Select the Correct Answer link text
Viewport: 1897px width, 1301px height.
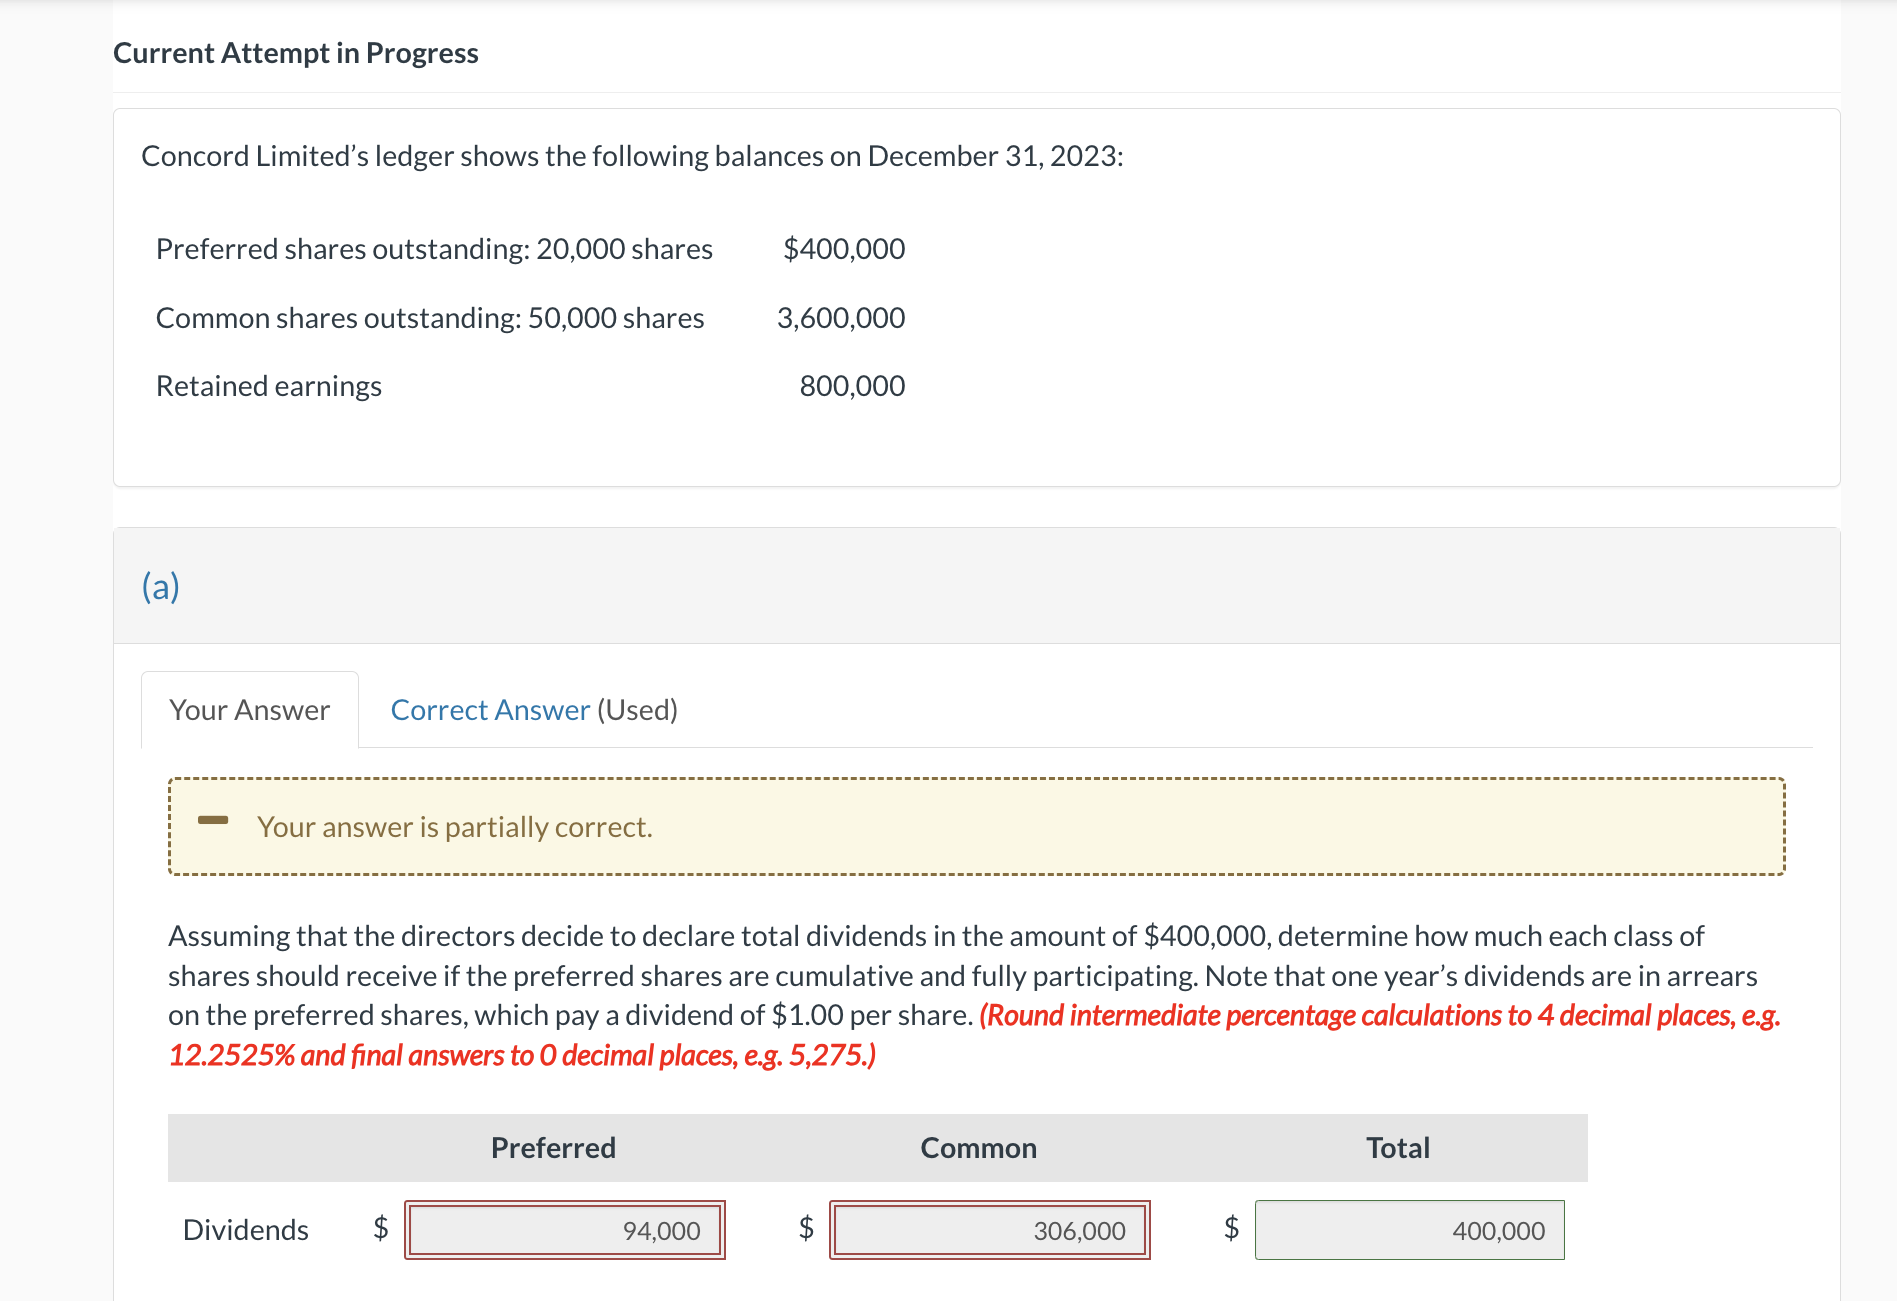pos(489,709)
